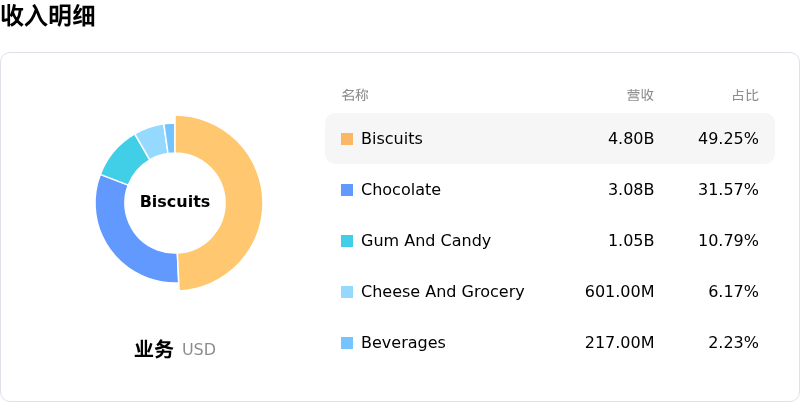The height and width of the screenshot is (402, 800).
Task: Click the Chocolate 31.57% share value
Action: [728, 190]
